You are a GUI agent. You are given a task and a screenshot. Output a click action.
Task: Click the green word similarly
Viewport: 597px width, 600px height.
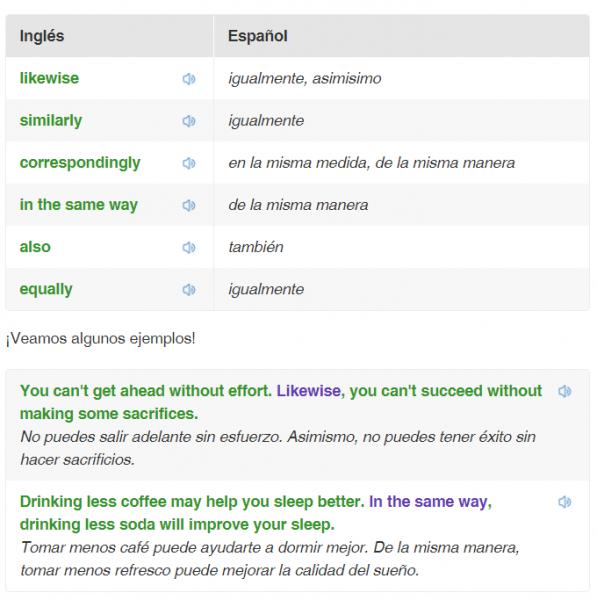coord(51,121)
